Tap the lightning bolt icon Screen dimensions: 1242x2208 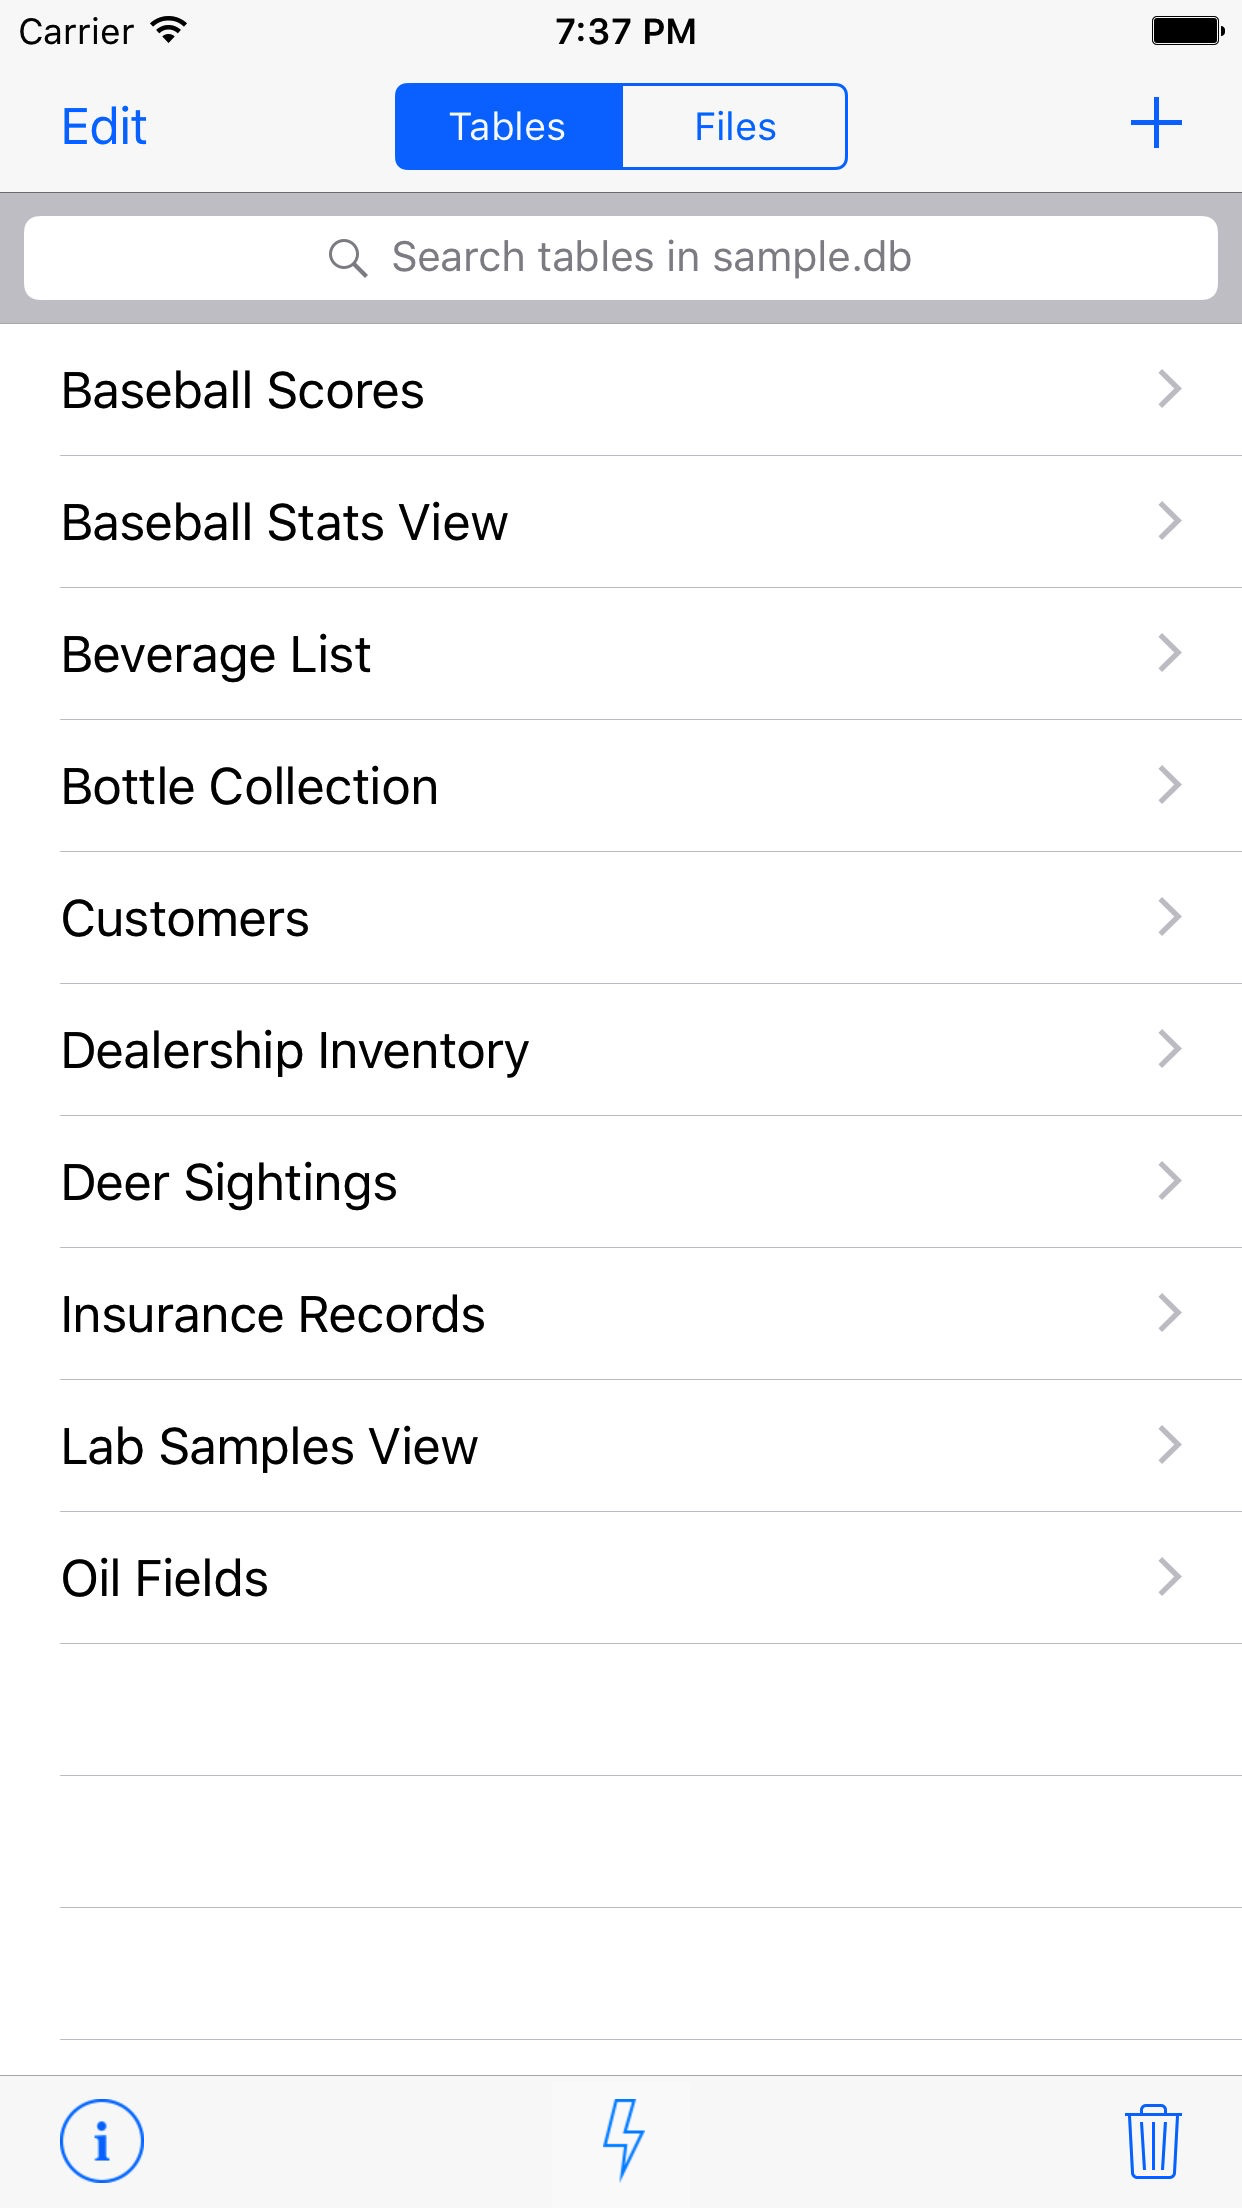[622, 2139]
